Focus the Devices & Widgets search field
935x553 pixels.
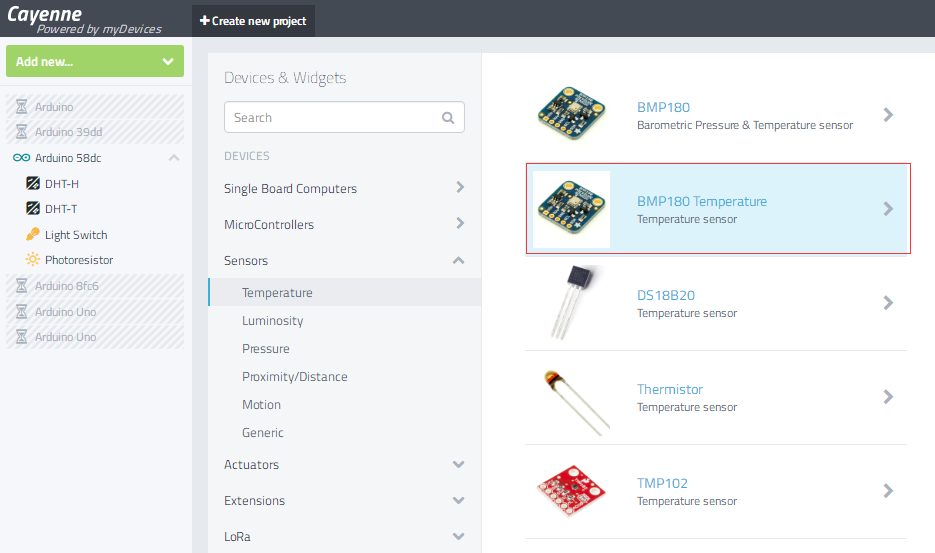coord(344,118)
